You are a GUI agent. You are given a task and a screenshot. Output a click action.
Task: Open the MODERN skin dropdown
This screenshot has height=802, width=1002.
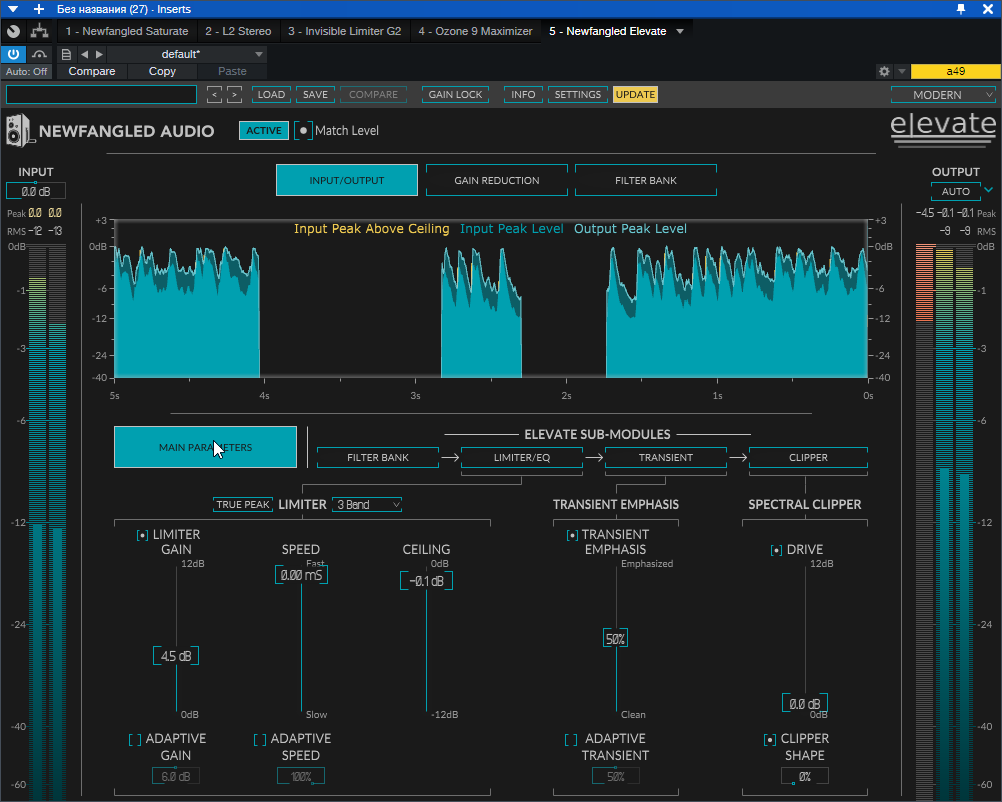coord(943,95)
